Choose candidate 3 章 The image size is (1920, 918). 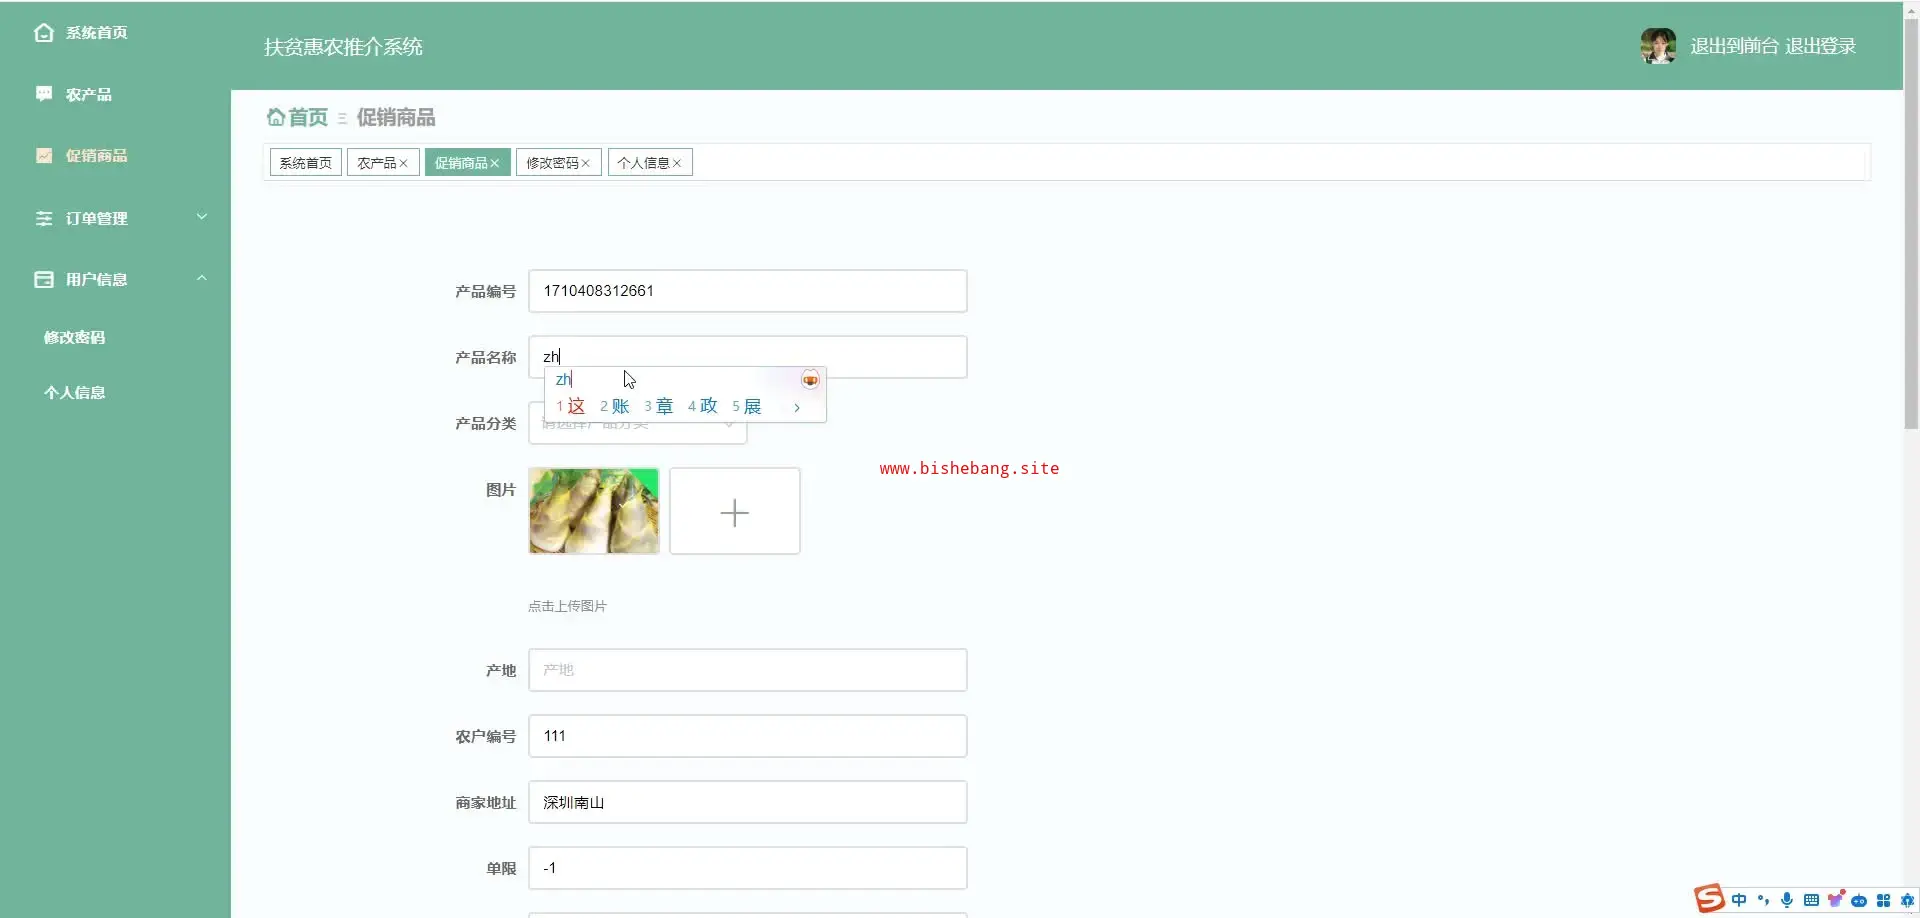[658, 406]
